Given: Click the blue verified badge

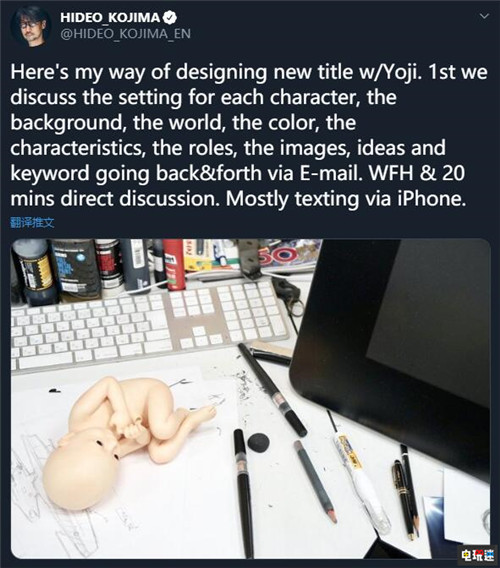Looking at the screenshot, I should 170,17.
